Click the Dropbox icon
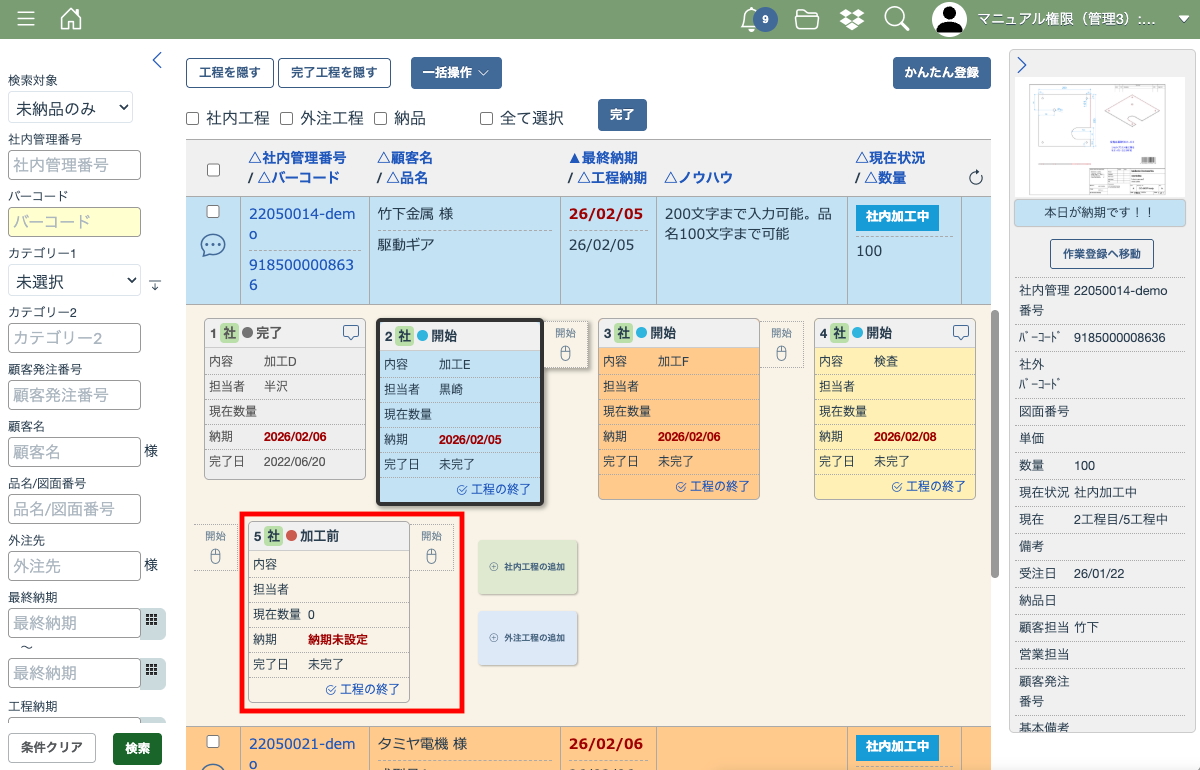Screen dimensions: 1200x770 (x=852, y=19)
